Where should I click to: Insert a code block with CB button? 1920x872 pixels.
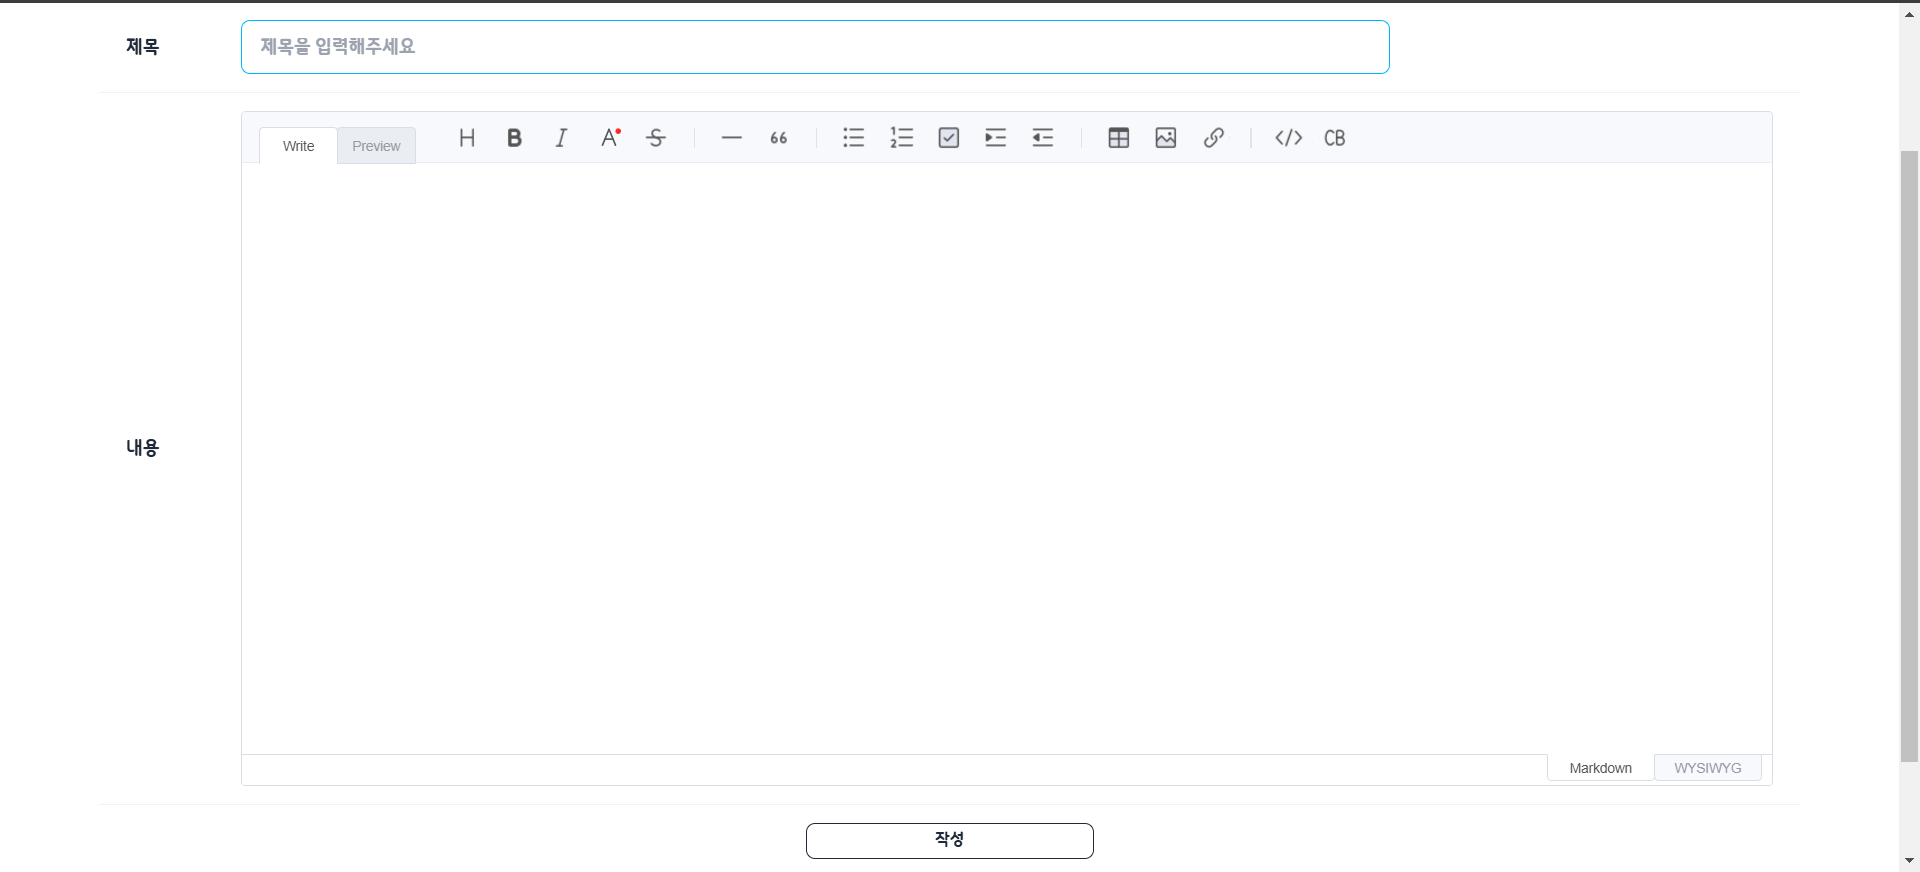1335,138
